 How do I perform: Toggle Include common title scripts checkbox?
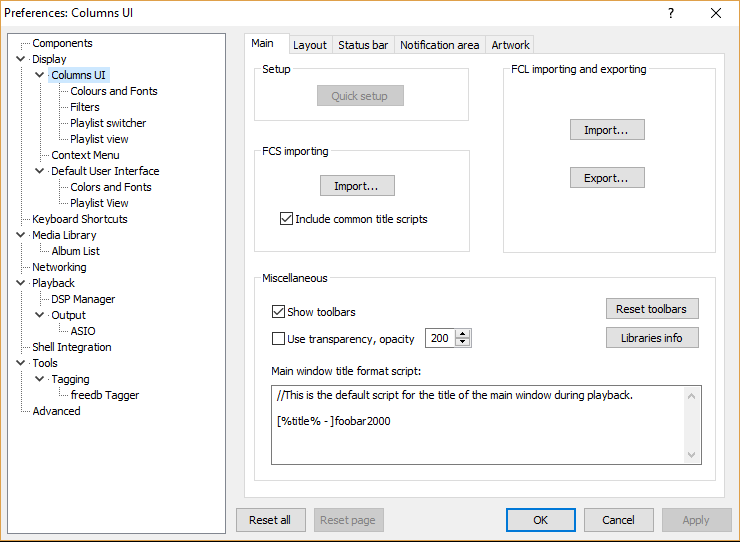click(x=287, y=219)
